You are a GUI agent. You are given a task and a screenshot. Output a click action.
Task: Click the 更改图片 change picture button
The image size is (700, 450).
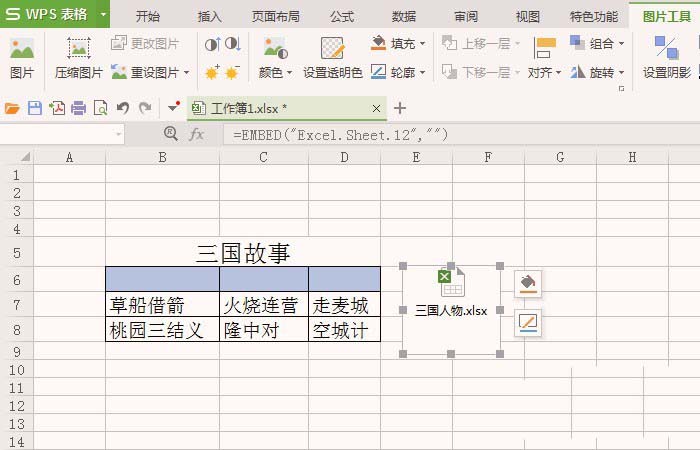(x=145, y=43)
